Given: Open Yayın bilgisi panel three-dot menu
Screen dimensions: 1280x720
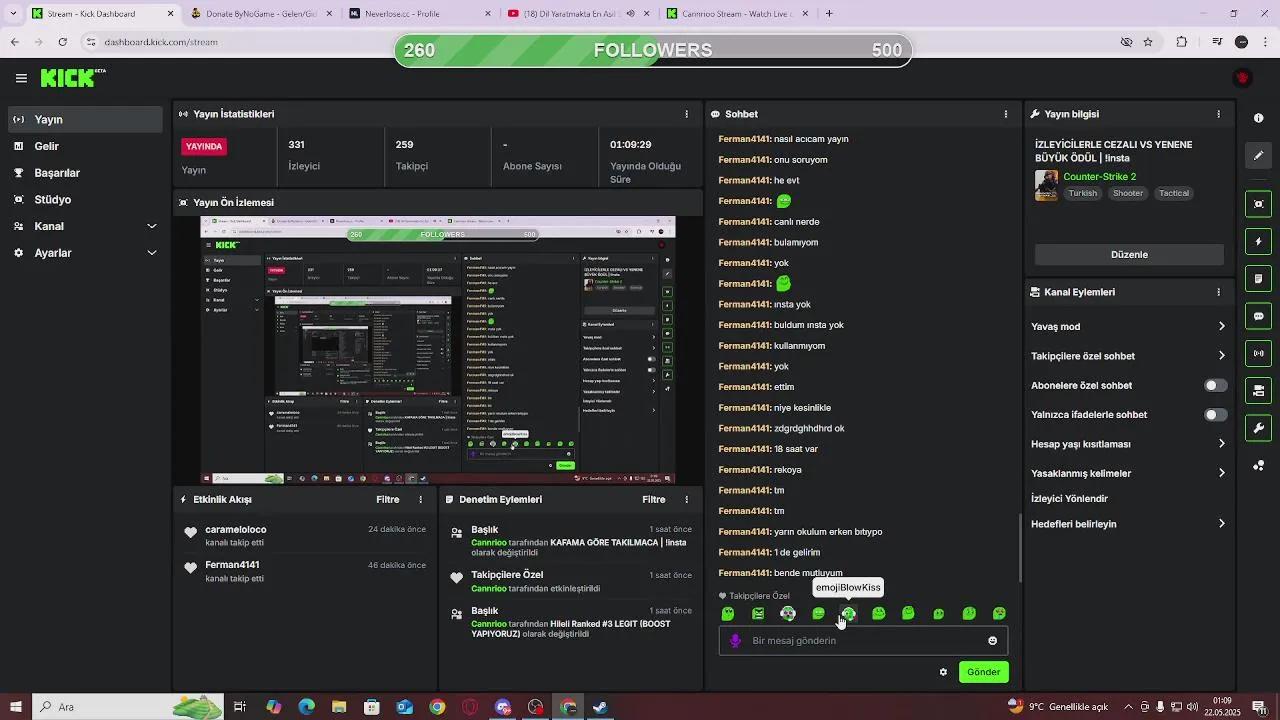Looking at the screenshot, I should tap(1218, 114).
